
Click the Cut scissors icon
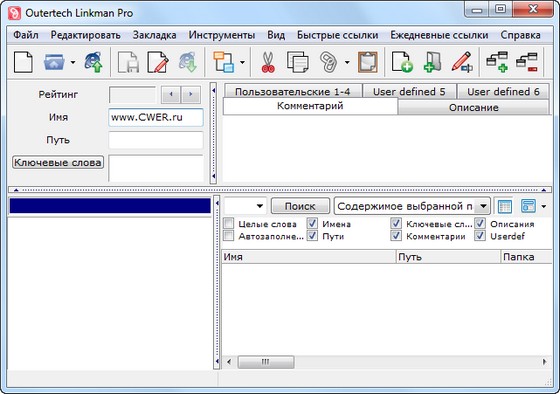coord(268,62)
